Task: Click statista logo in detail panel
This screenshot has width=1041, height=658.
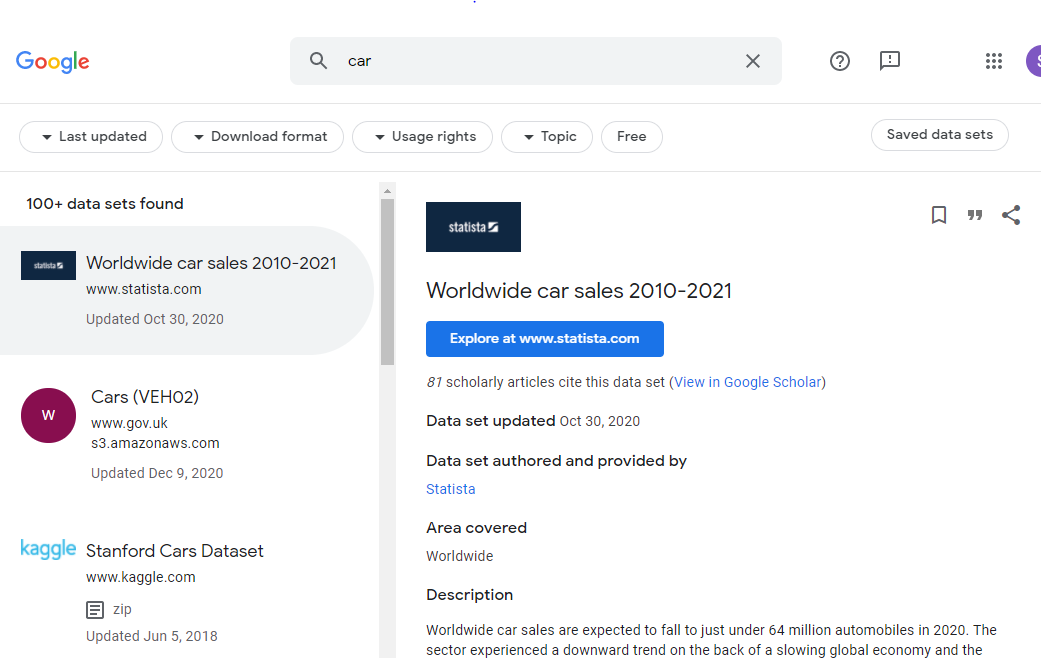Action: [x=473, y=227]
